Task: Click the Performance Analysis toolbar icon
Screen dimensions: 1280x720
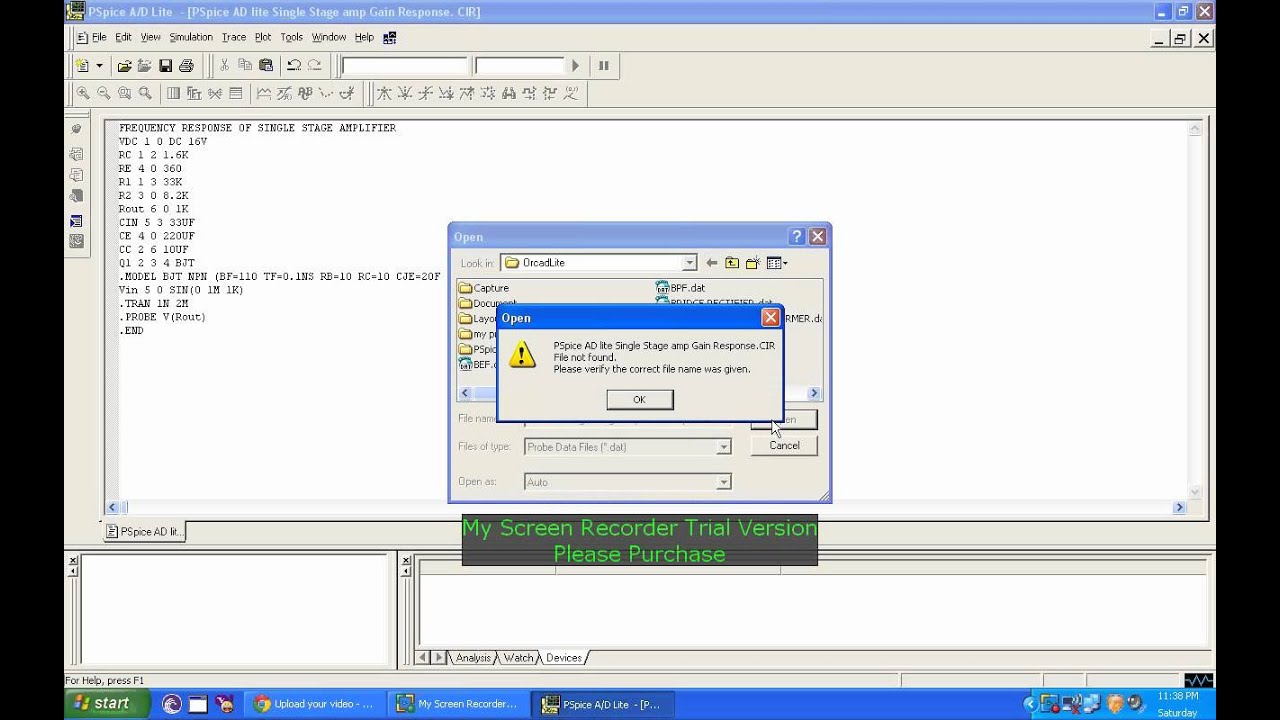Action: (x=215, y=94)
